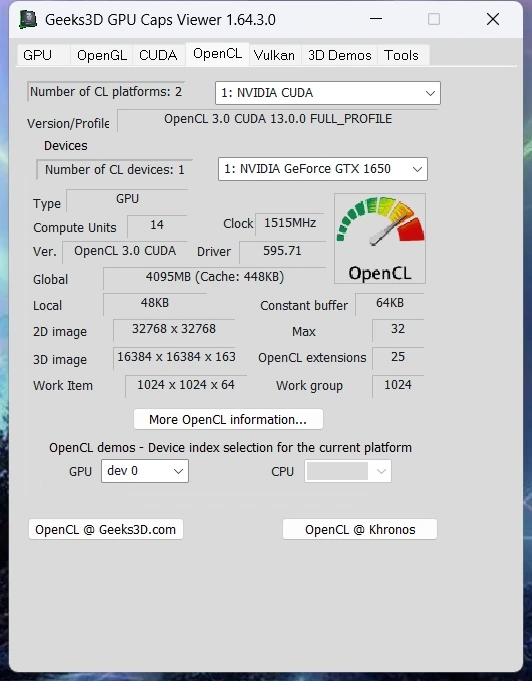Click the OpenCL demos device index label
Screen dimensions: 532x681
[x=230, y=448]
